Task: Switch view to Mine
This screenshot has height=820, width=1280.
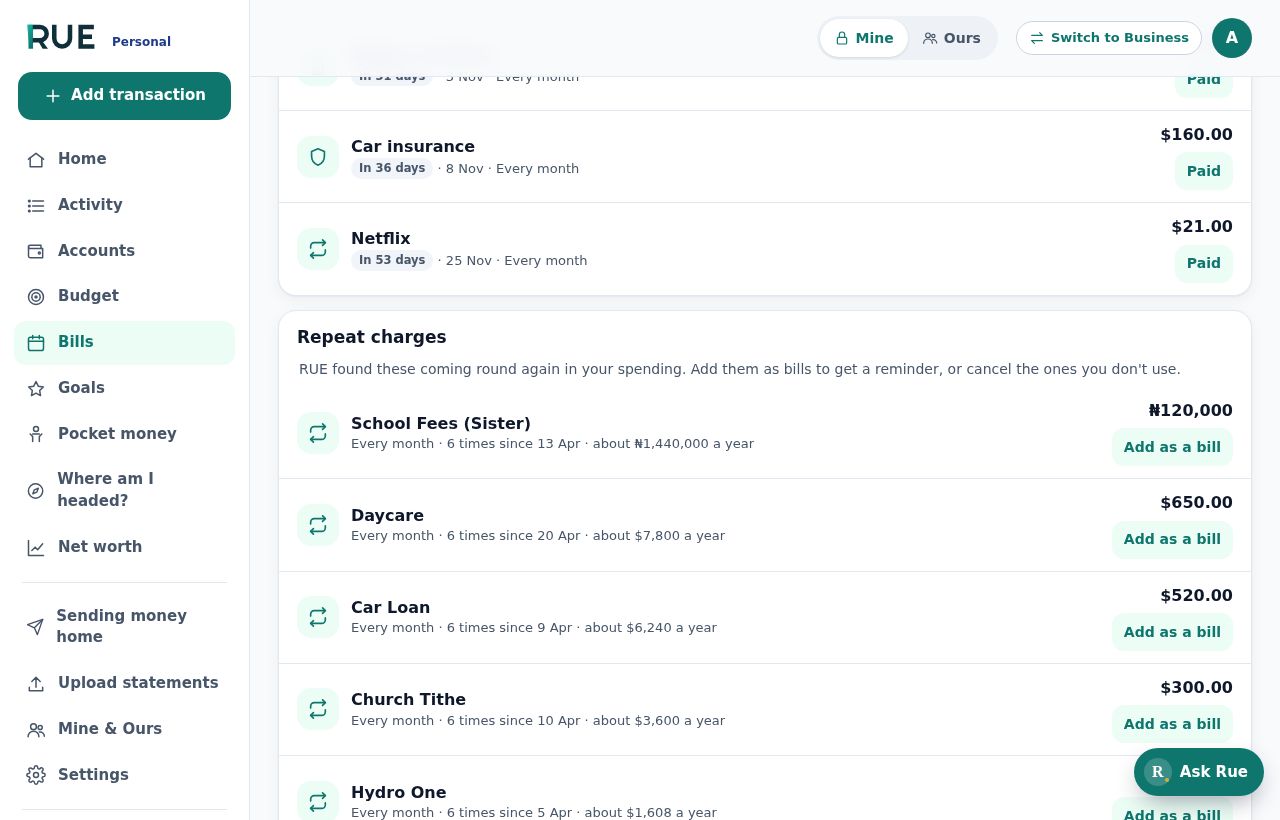Action: [x=864, y=38]
